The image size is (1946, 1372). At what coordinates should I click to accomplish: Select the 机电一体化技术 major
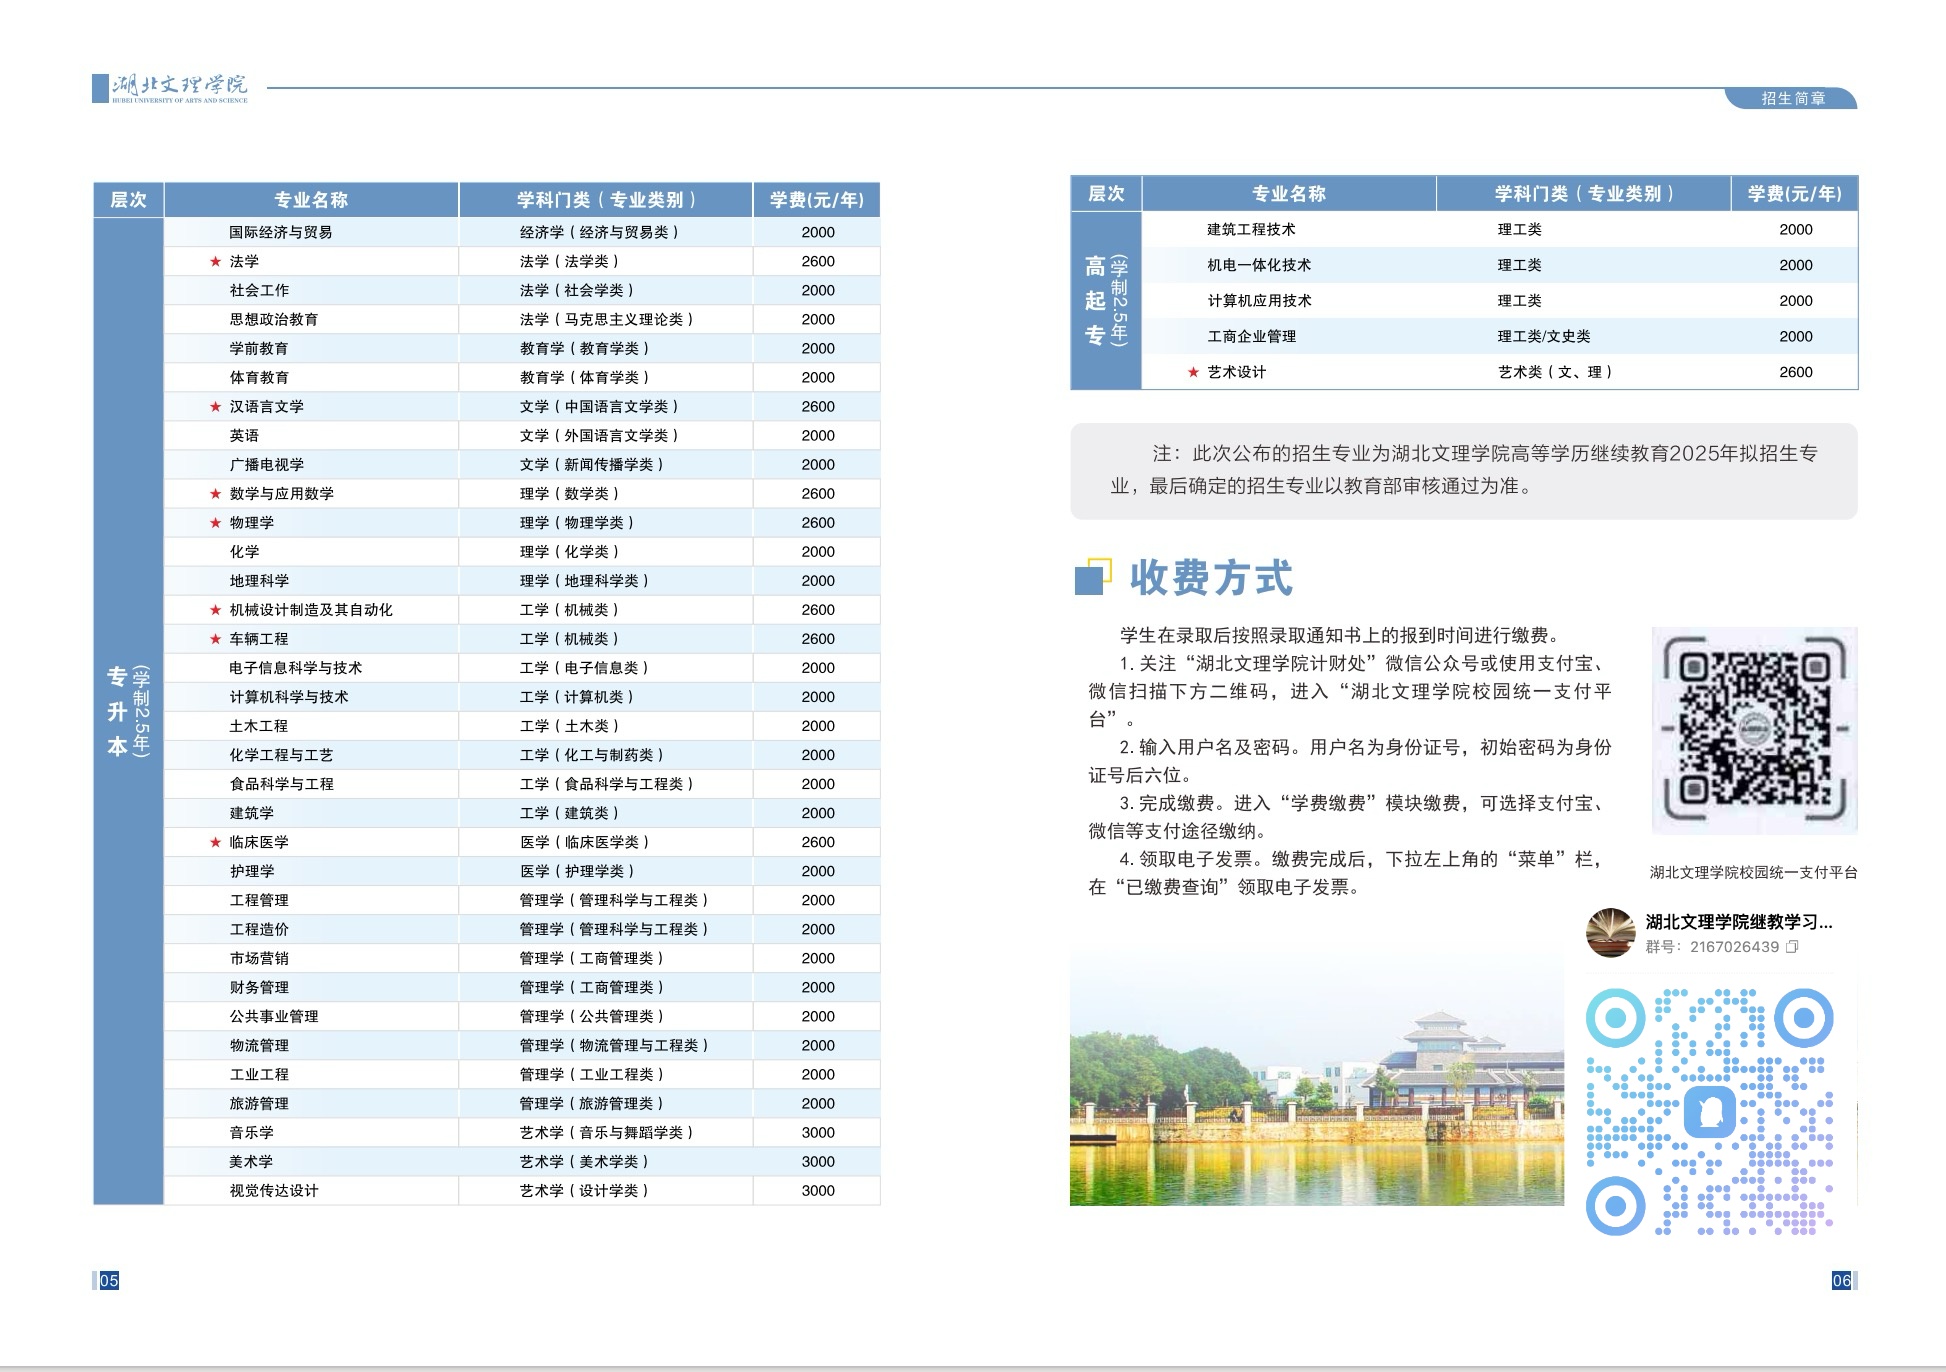tap(1259, 265)
